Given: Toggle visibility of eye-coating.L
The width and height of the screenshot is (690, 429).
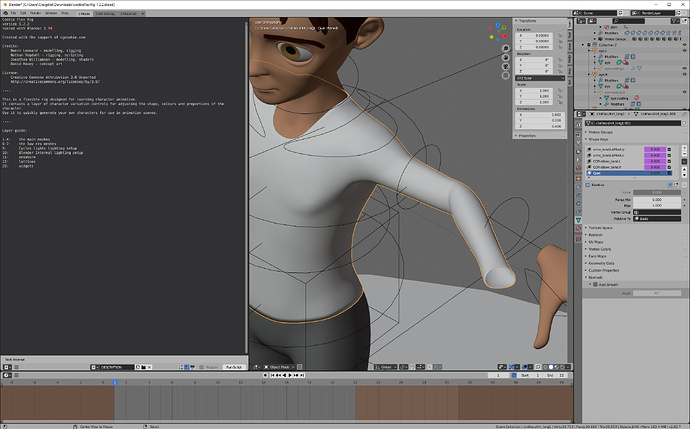Looking at the screenshot, I should [x=684, y=69].
